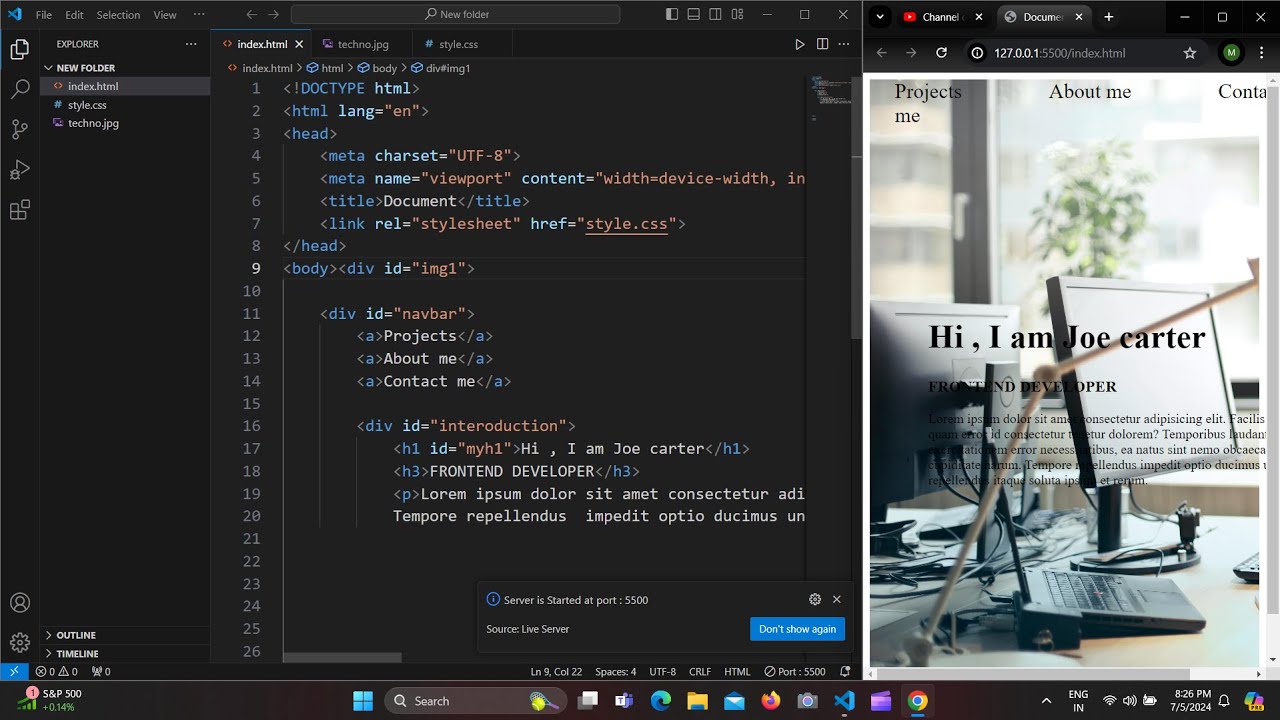Open the Edit menu
Viewport: 1280px width, 720px height.
74,15
